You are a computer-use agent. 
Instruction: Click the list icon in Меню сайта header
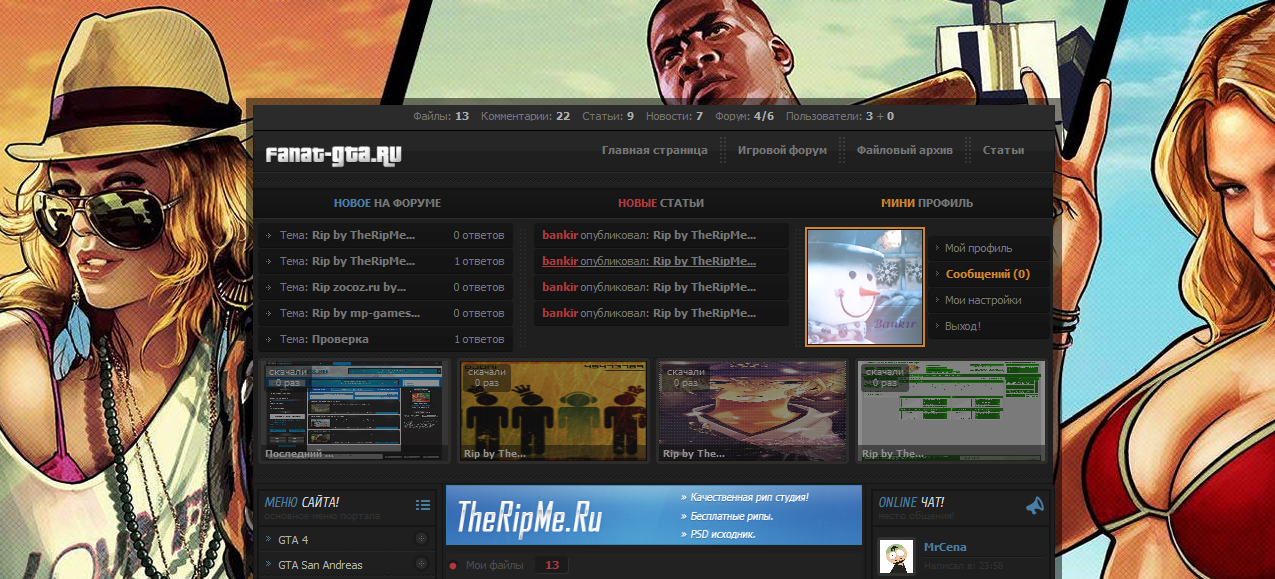(x=423, y=505)
